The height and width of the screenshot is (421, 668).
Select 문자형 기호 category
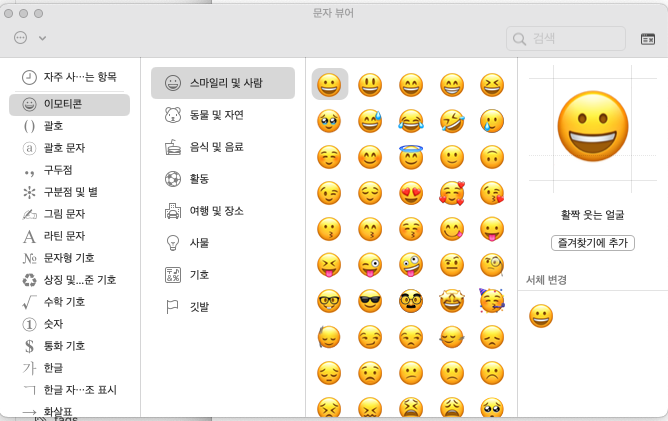pyautogui.click(x=69, y=258)
